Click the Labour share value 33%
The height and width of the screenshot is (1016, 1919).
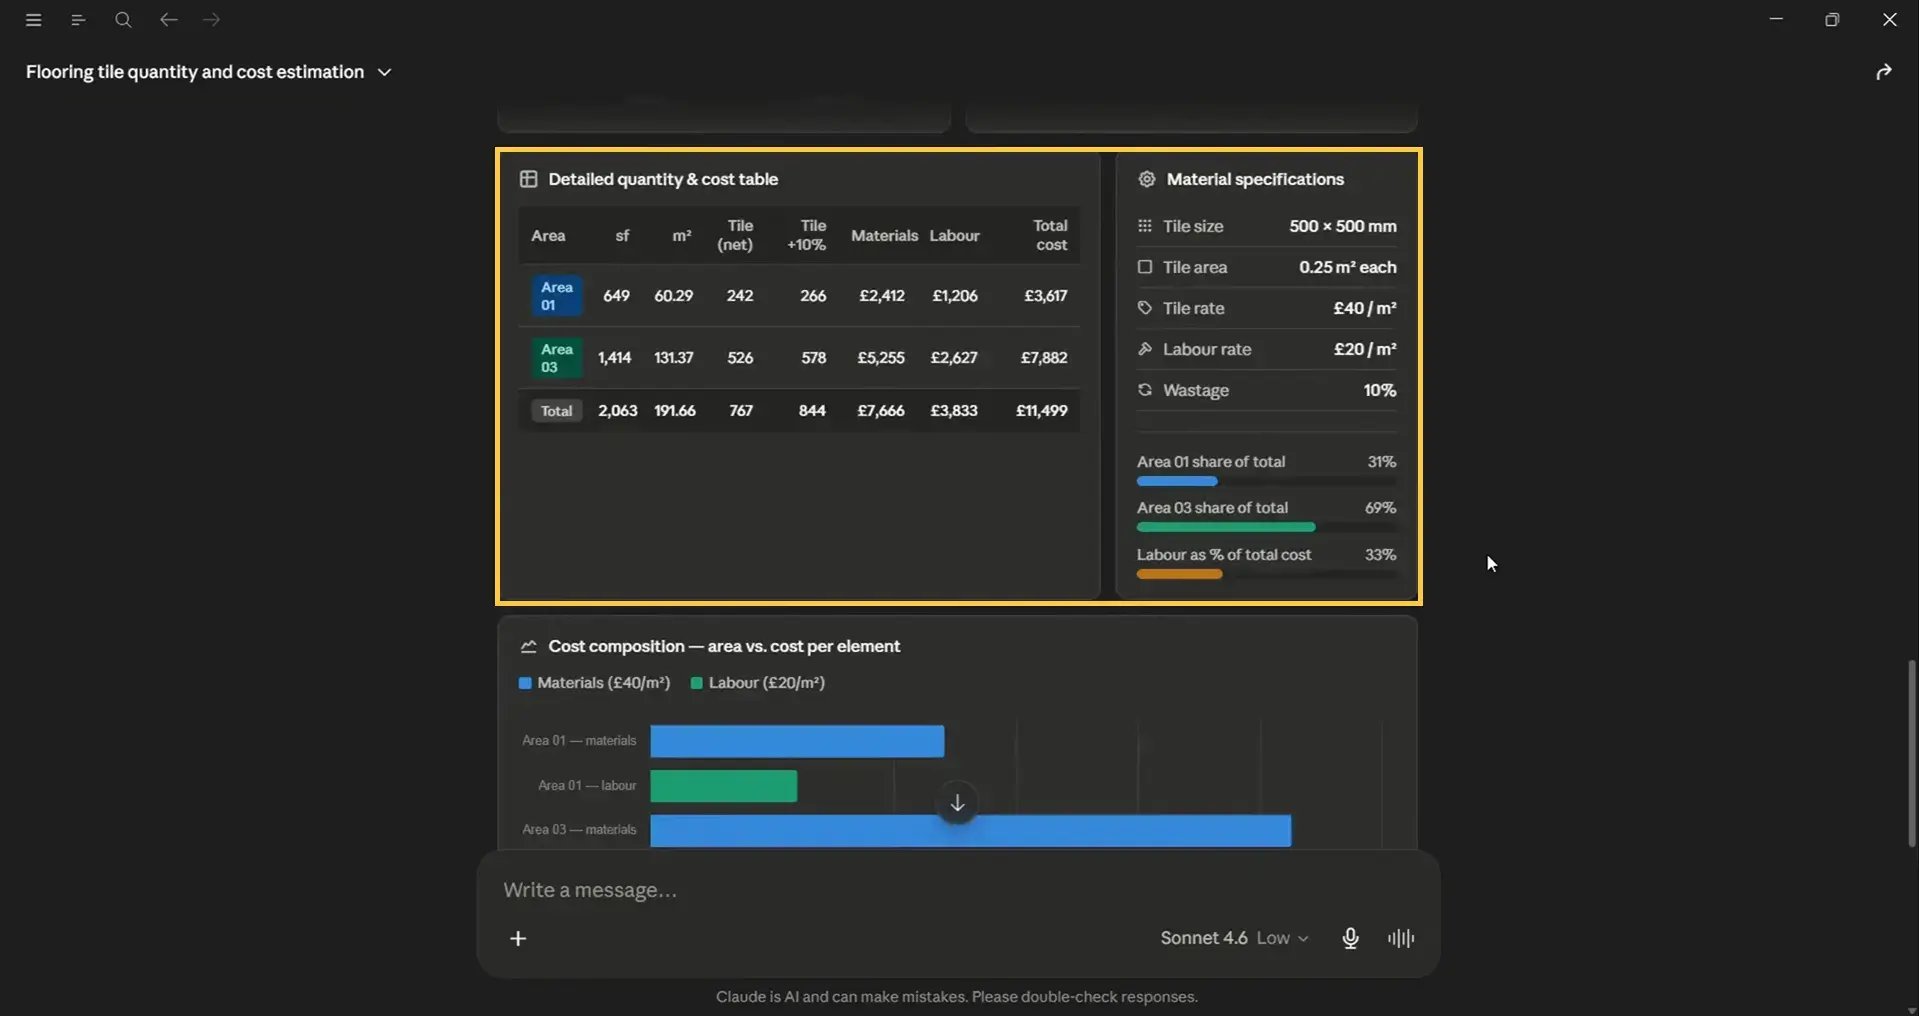point(1380,555)
